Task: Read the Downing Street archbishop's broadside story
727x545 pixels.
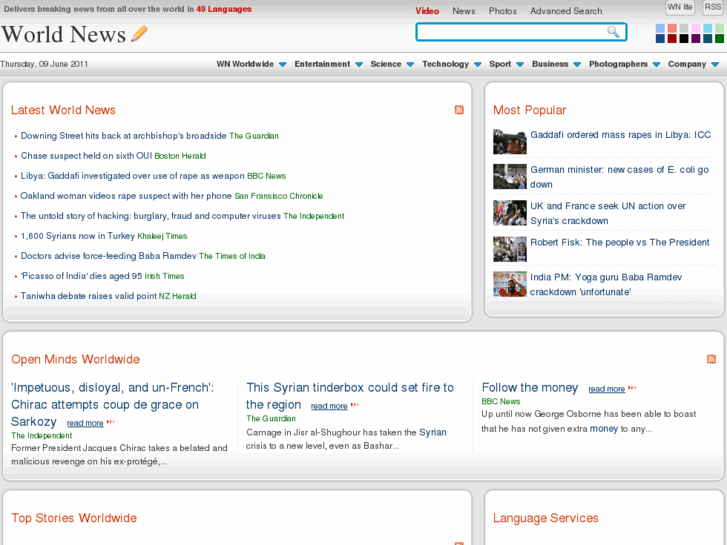Action: coord(123,136)
